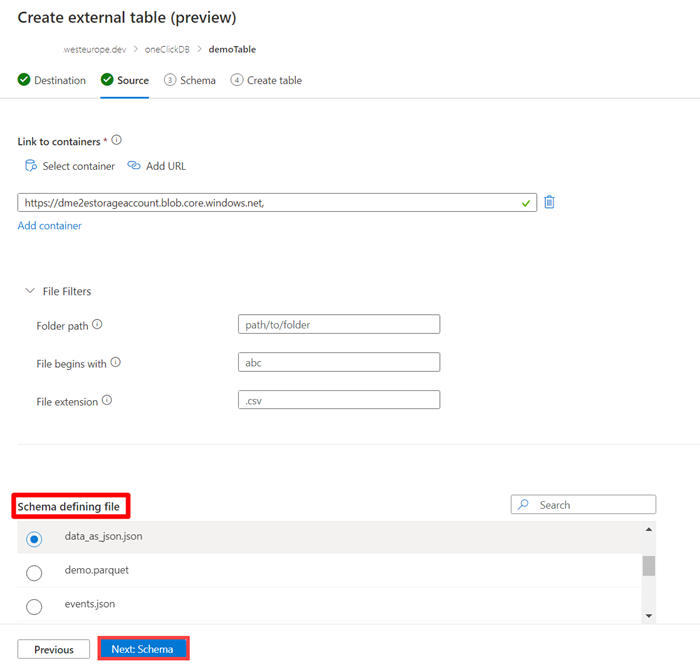This screenshot has height=668, width=700.
Task: Select the data_as_json.json radio button
Action: click(34, 539)
